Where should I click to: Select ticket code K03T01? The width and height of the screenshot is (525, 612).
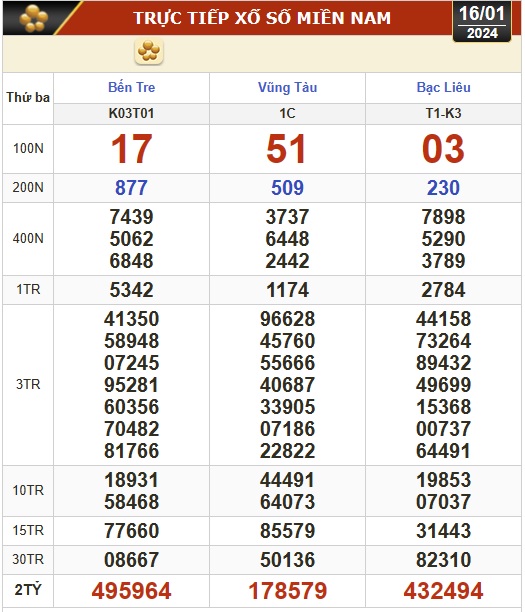click(x=132, y=113)
